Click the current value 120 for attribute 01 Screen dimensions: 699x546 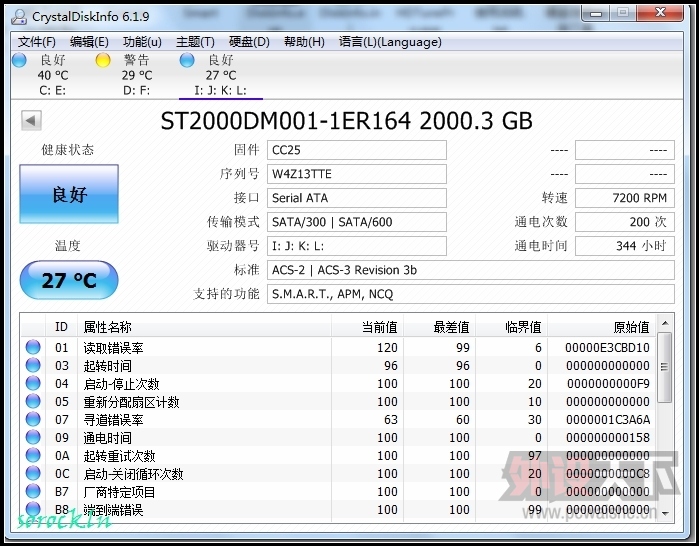coord(387,348)
